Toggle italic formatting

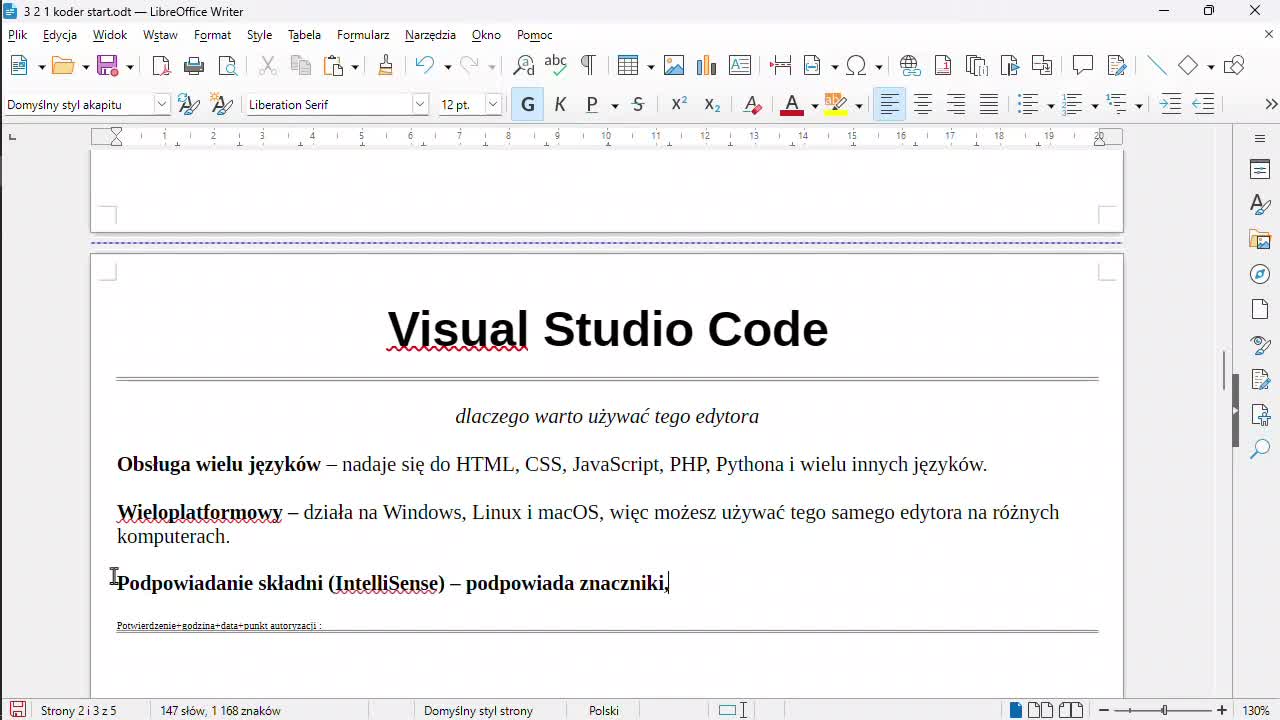click(560, 104)
